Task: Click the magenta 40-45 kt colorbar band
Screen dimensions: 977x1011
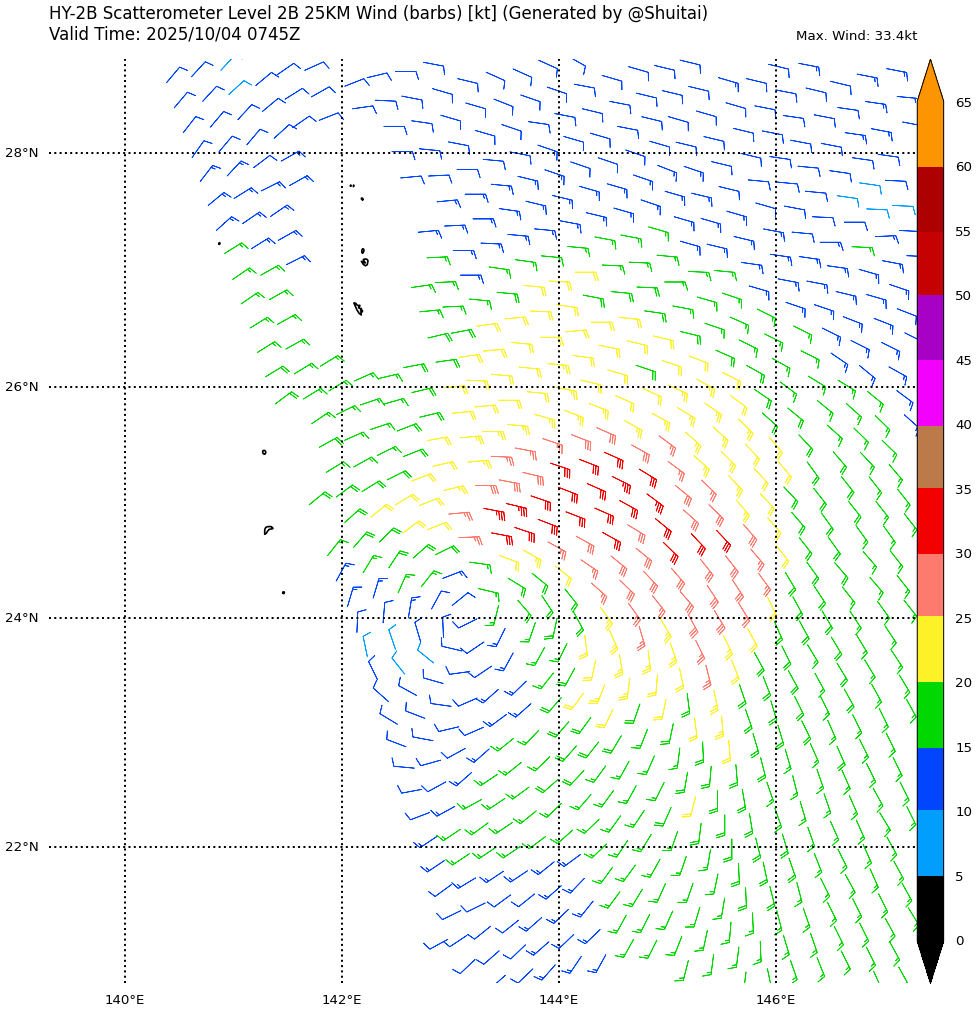Action: point(930,393)
